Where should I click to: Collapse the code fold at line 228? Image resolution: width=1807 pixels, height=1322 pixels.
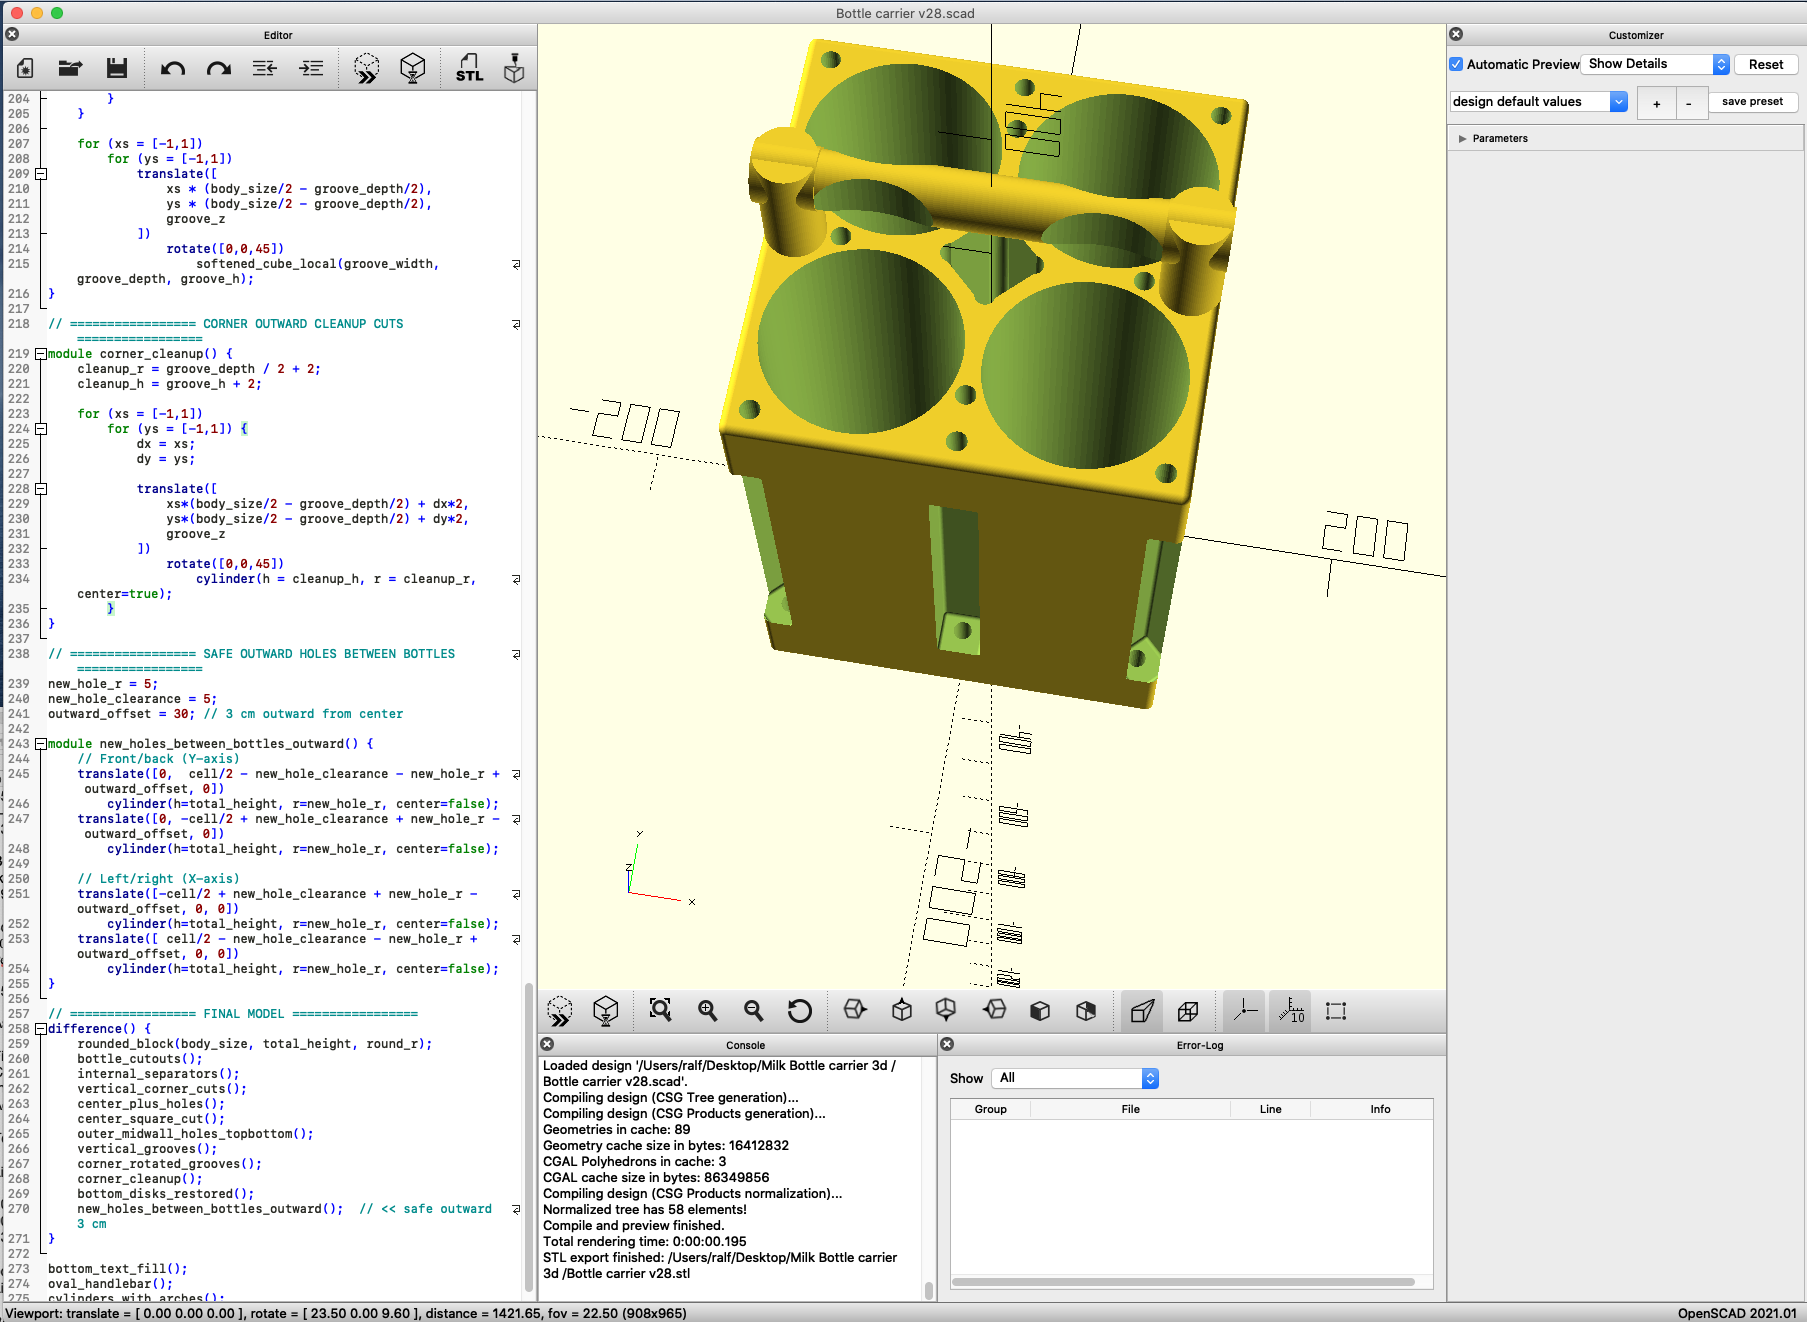(x=41, y=489)
